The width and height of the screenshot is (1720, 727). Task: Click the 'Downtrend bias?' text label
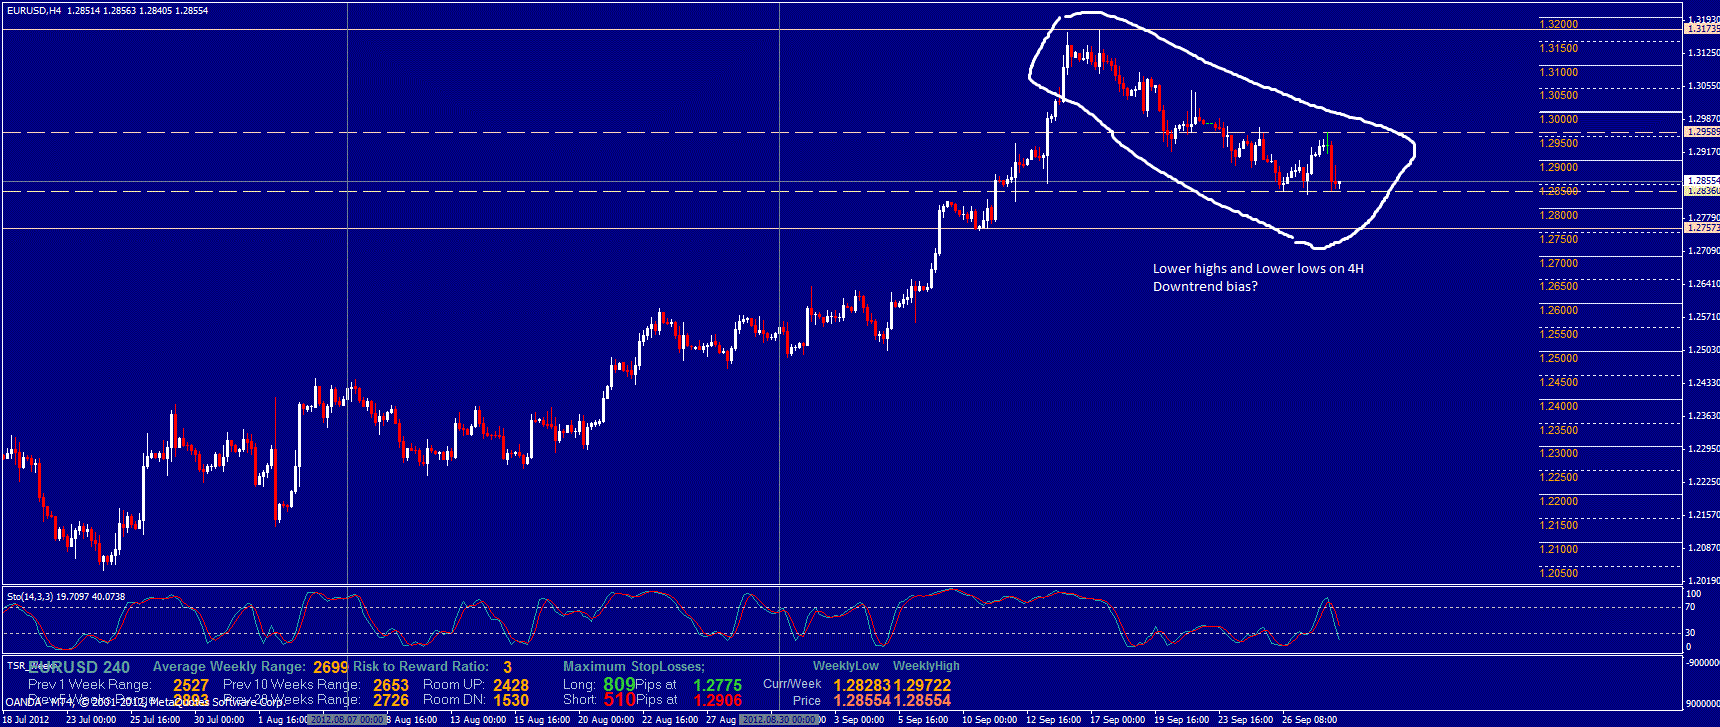1204,286
